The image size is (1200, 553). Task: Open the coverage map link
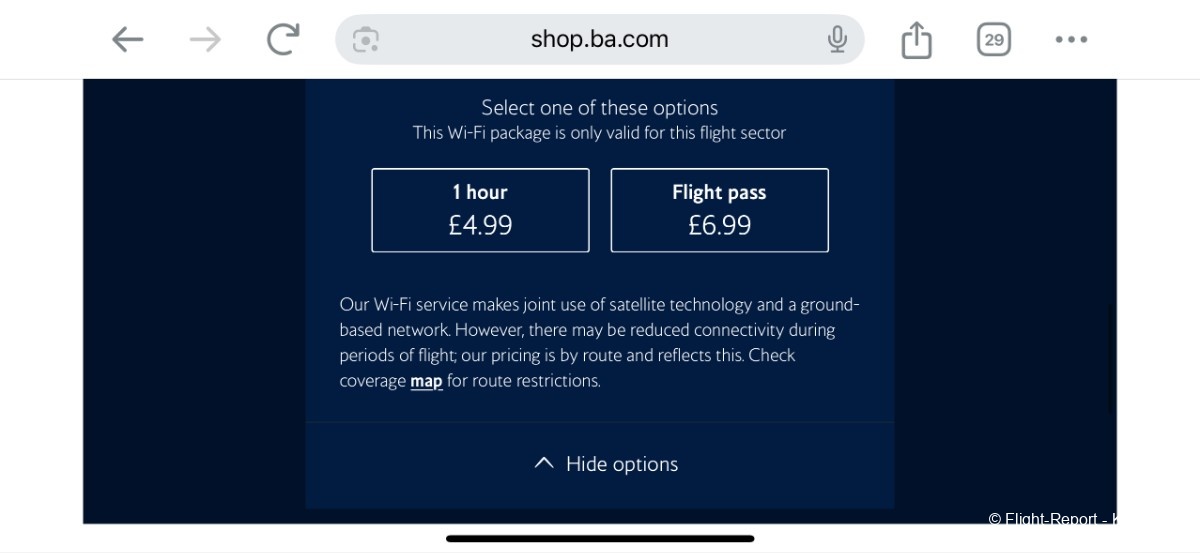[426, 381]
